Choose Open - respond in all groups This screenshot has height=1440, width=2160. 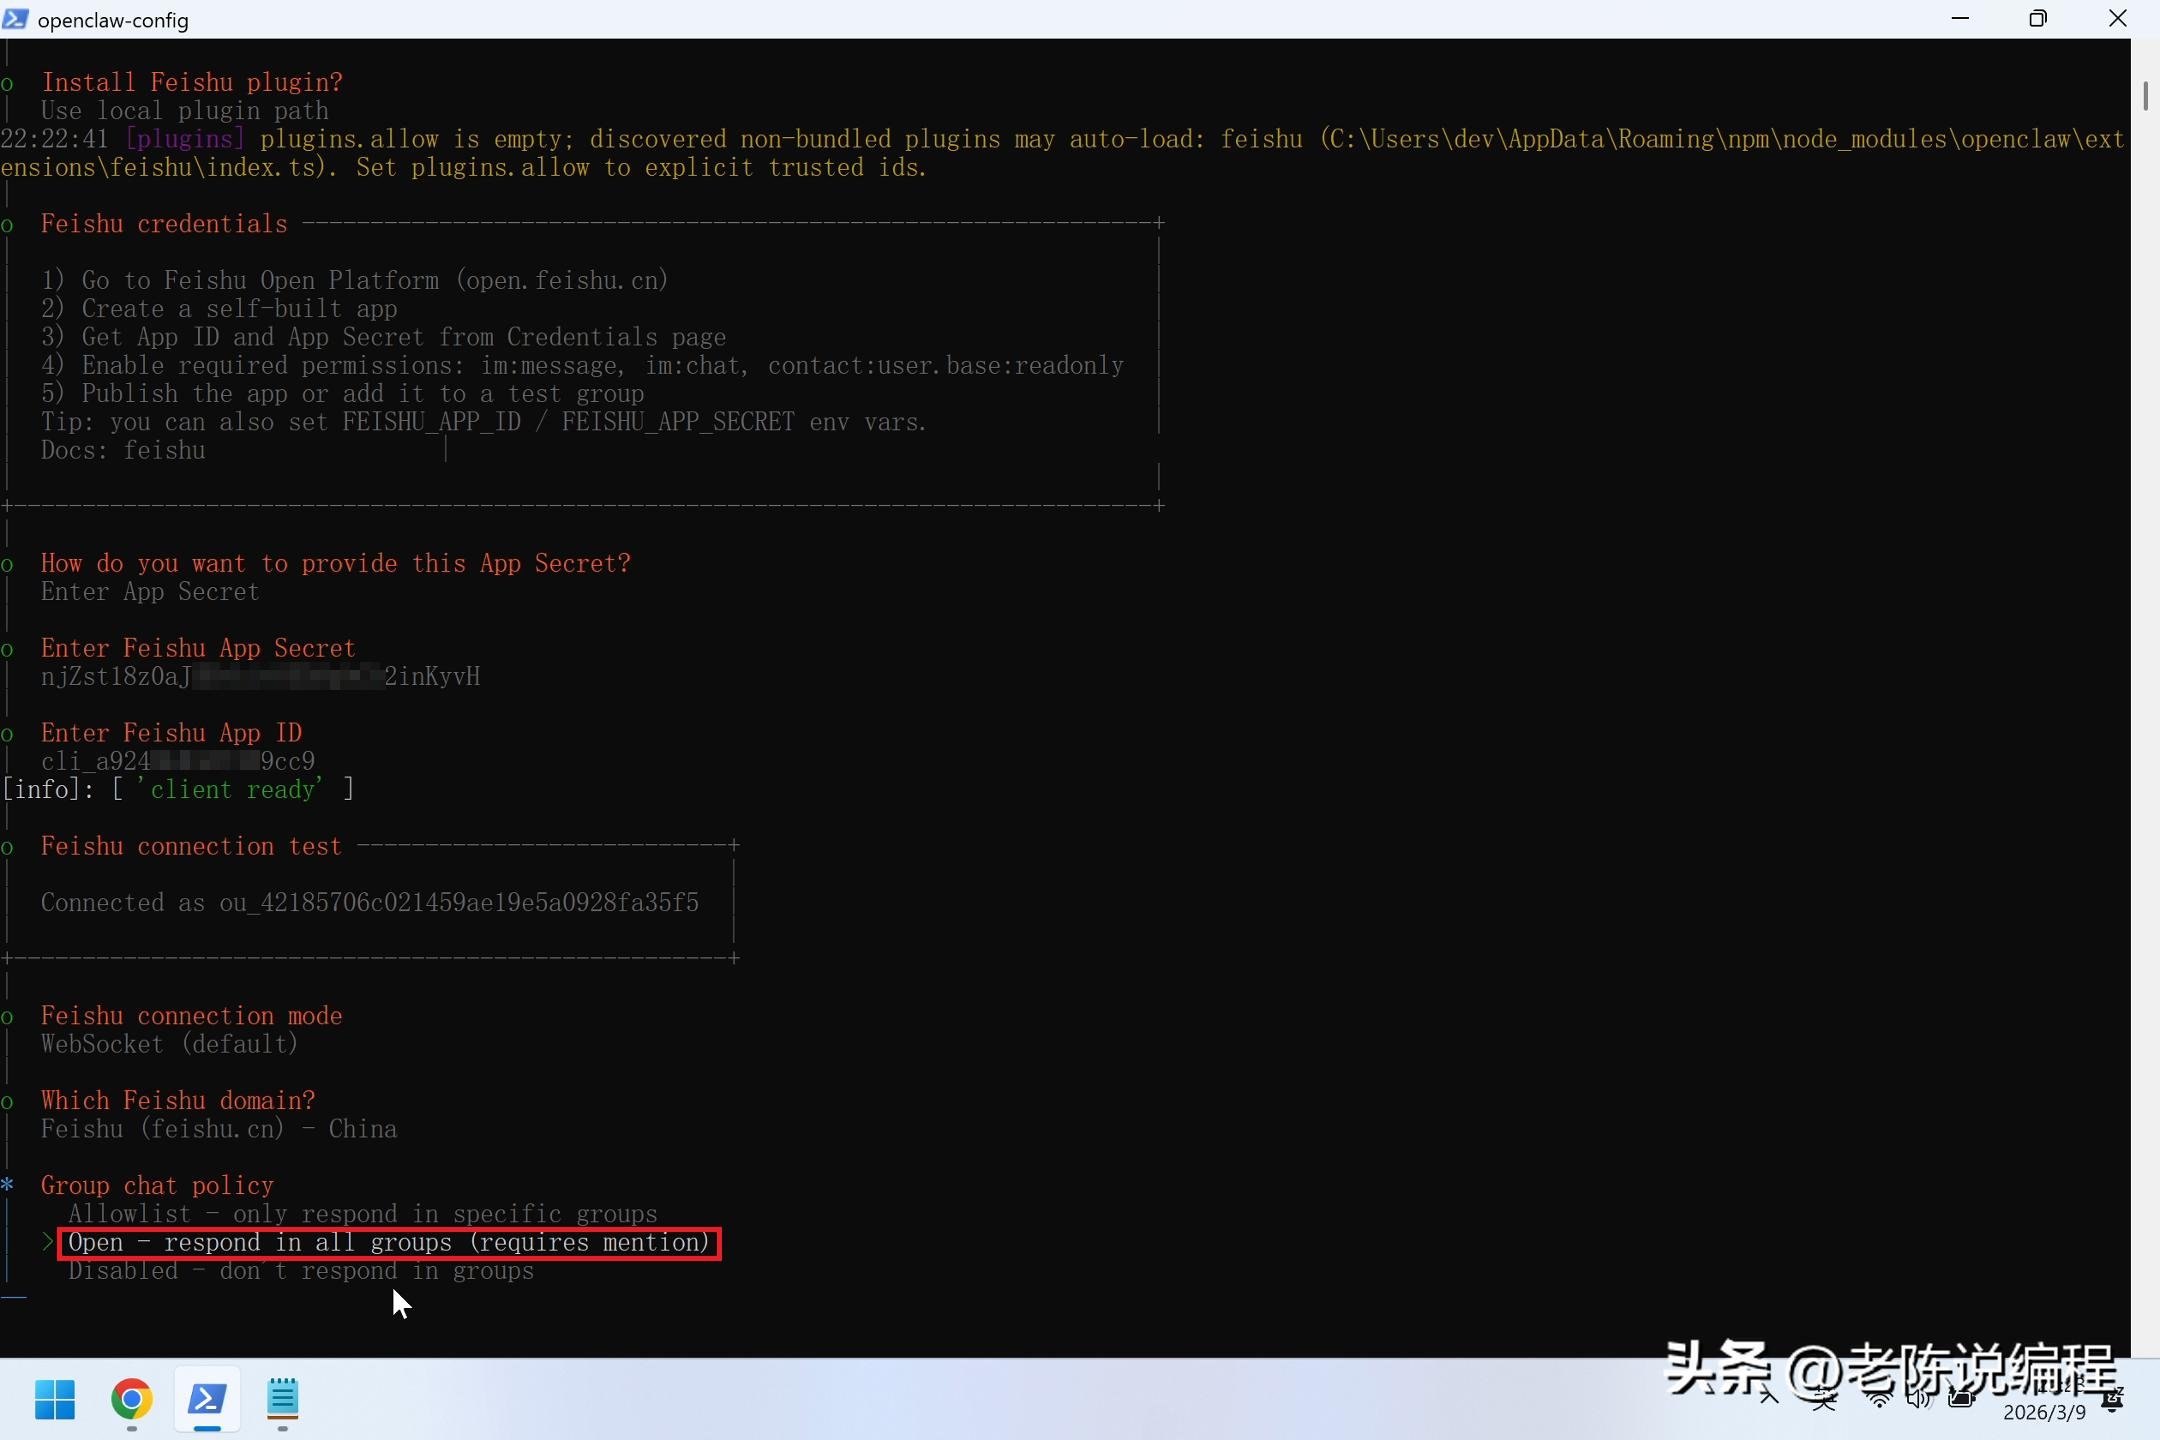388,1243
